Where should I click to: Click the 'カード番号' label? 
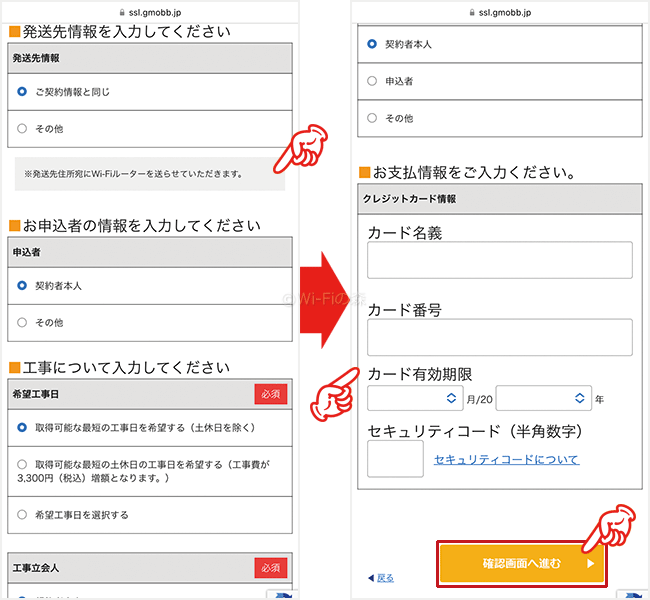(x=405, y=310)
